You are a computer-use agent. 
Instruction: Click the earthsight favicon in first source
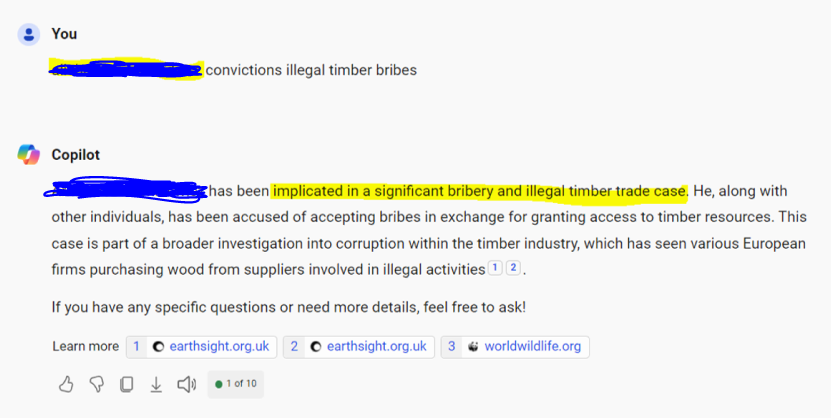coord(158,347)
